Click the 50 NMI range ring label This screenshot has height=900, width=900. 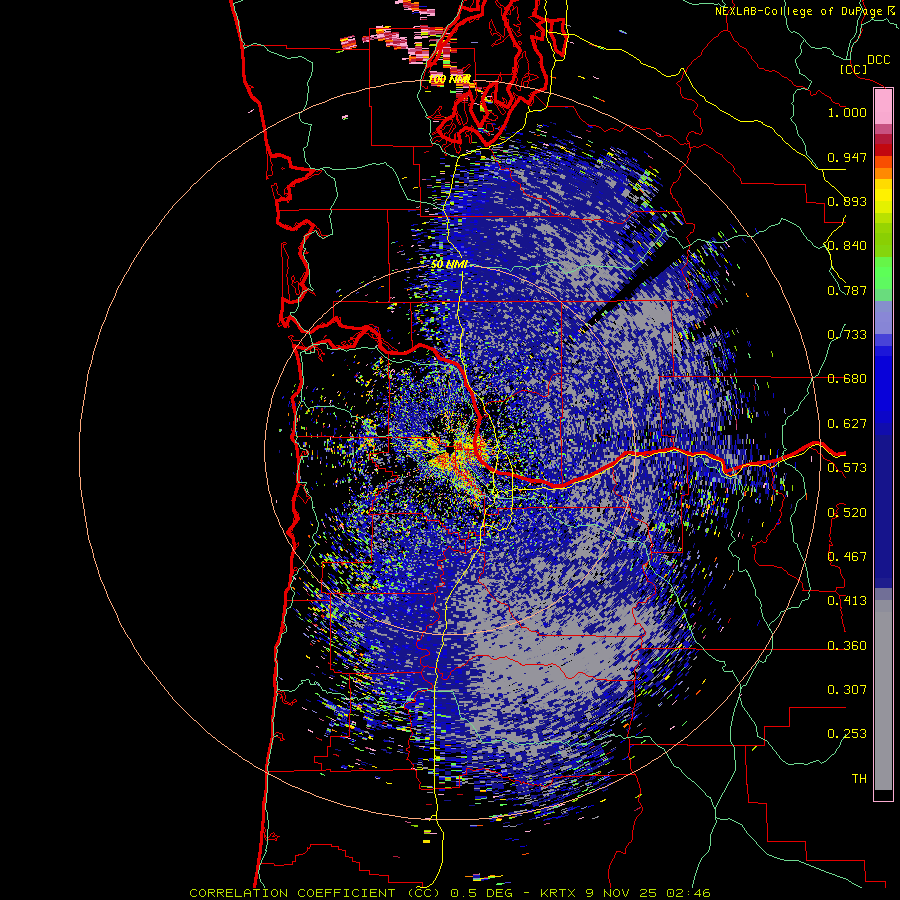click(x=449, y=265)
